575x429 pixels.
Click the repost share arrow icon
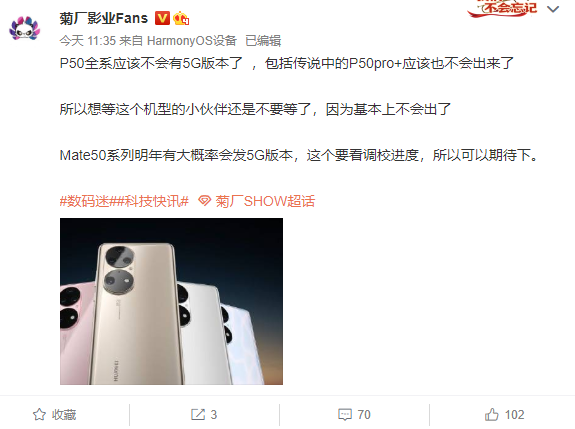pos(198,415)
